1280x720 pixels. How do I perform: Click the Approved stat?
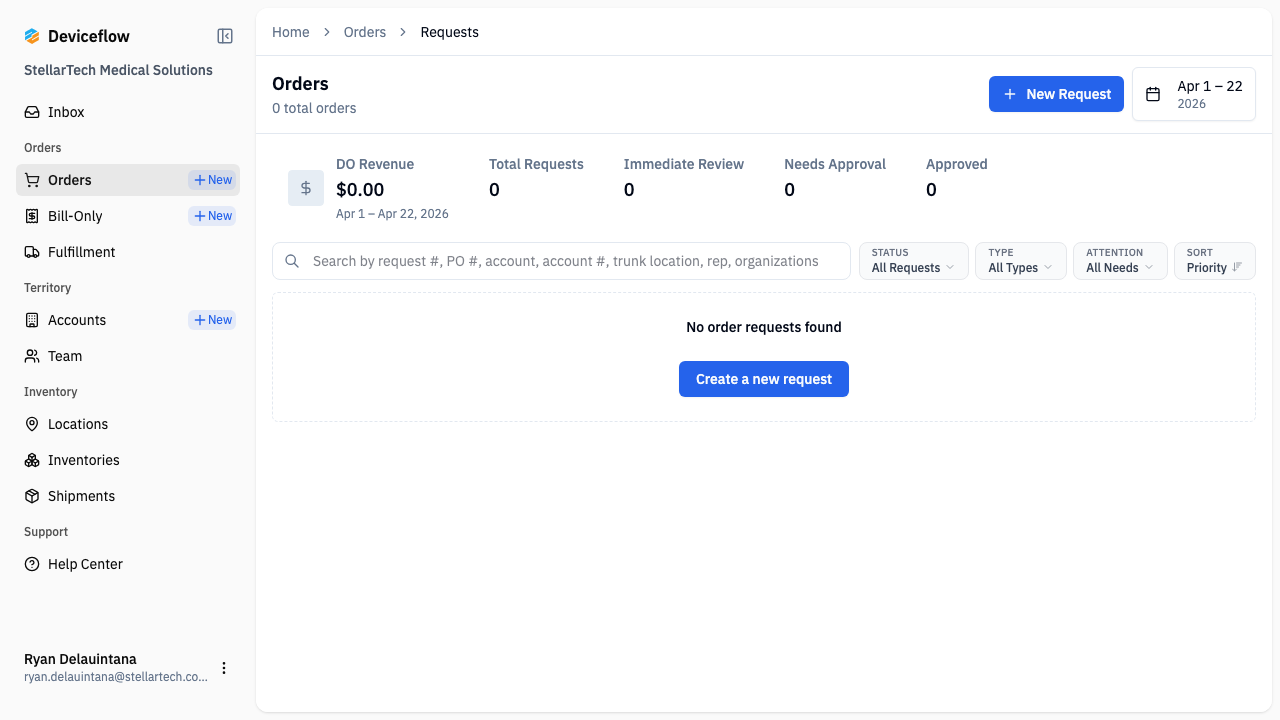(957, 178)
